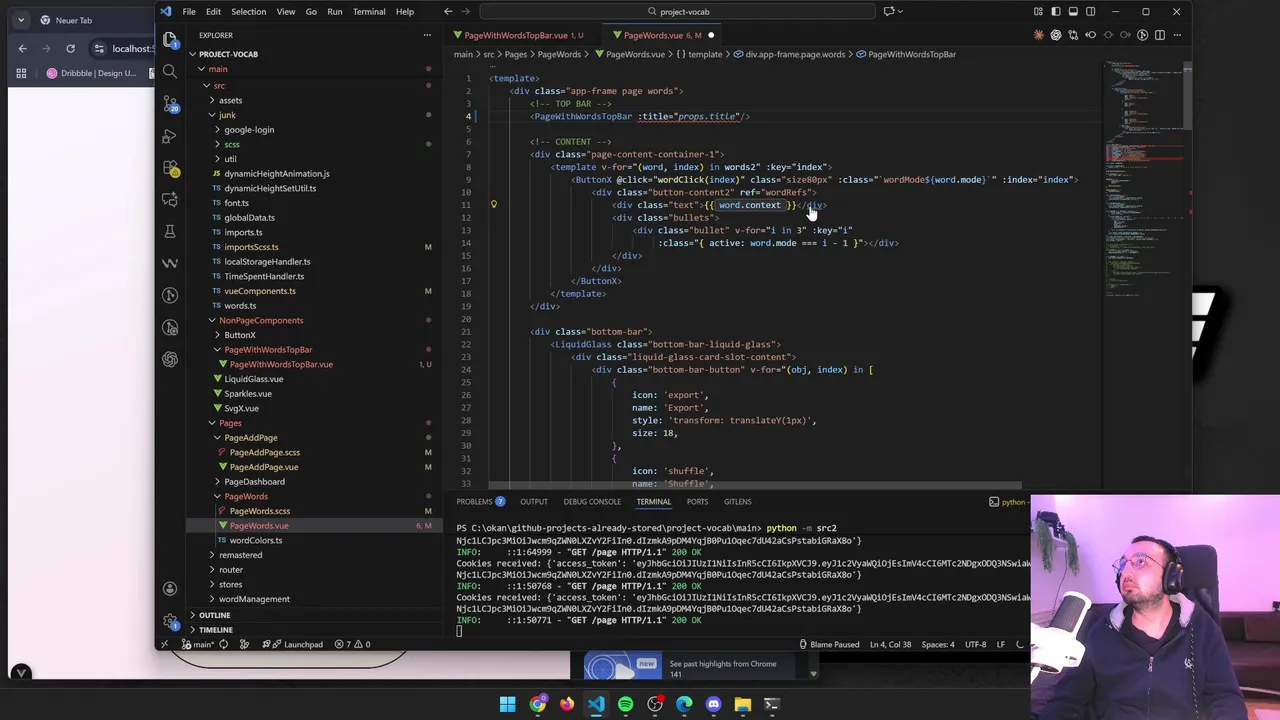
Task: Click UTF-8 encoding in status bar
Action: coord(976,644)
